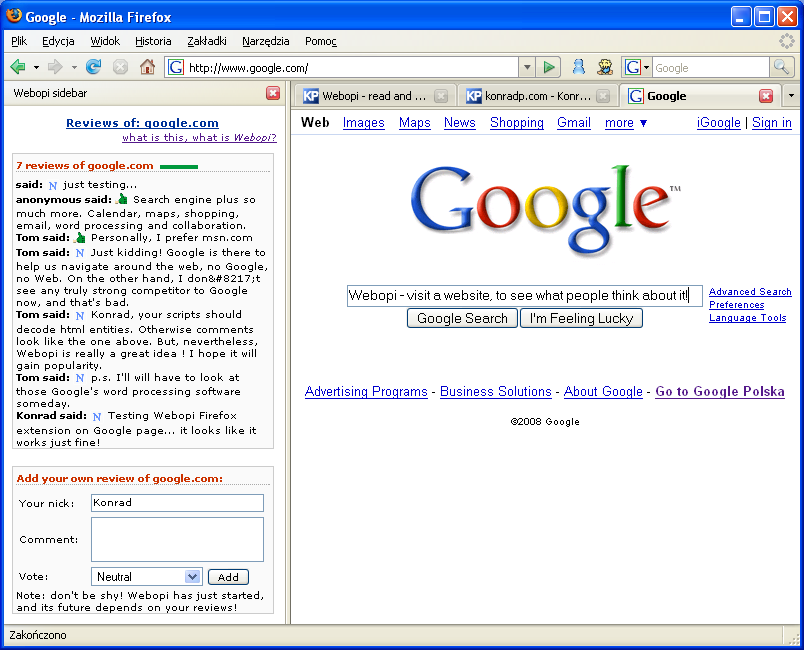Click neutral N icon beside 'Konrad, your scripts'
The image size is (804, 650).
click(x=79, y=315)
